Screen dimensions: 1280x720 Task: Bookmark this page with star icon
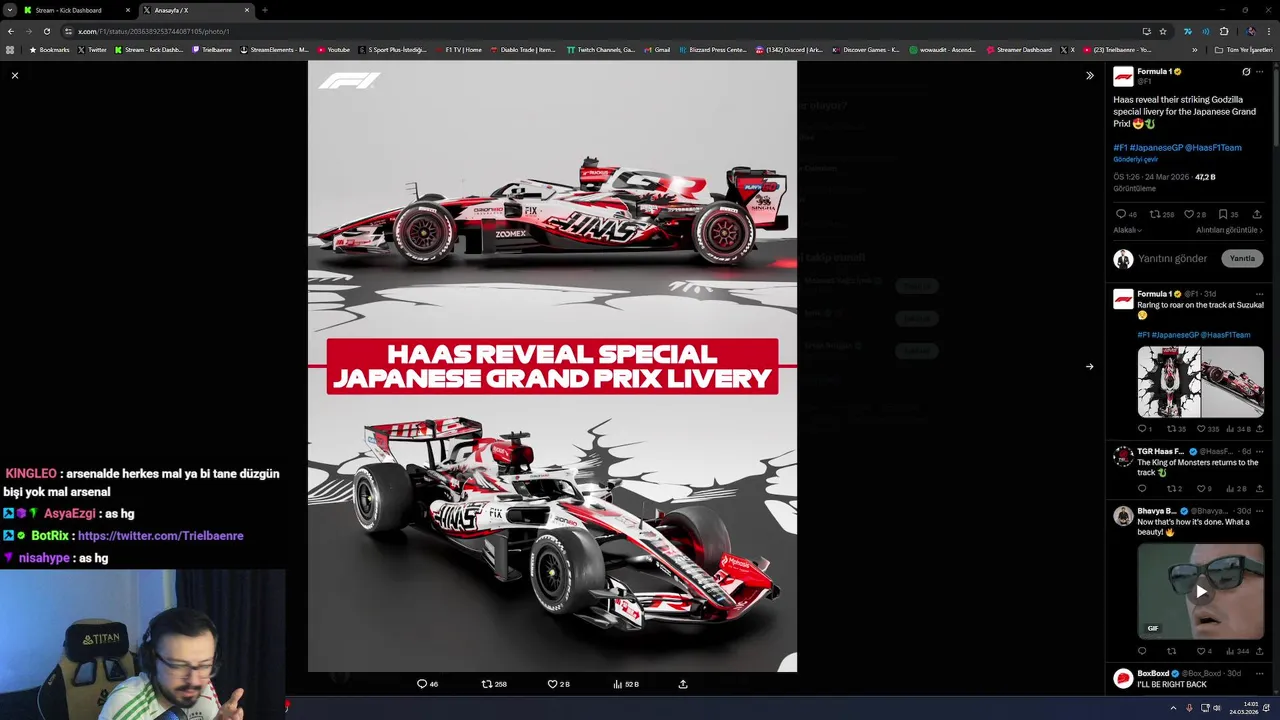1163,31
